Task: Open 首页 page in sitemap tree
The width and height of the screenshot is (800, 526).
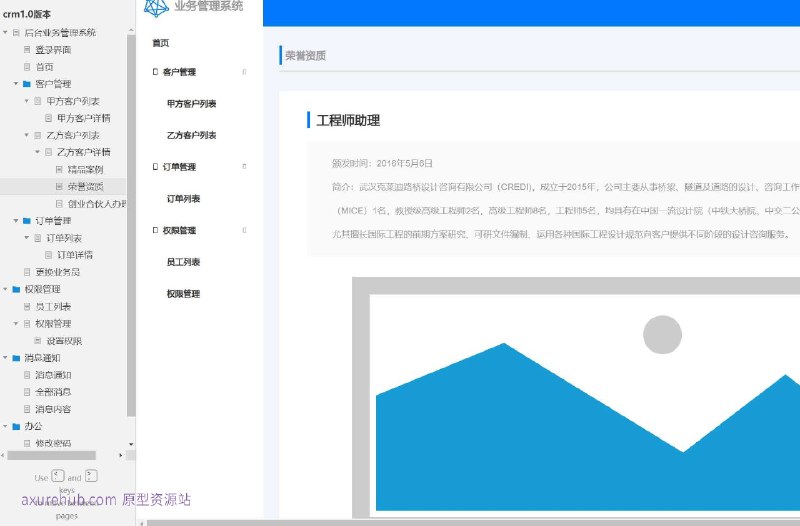Action: [x=44, y=67]
